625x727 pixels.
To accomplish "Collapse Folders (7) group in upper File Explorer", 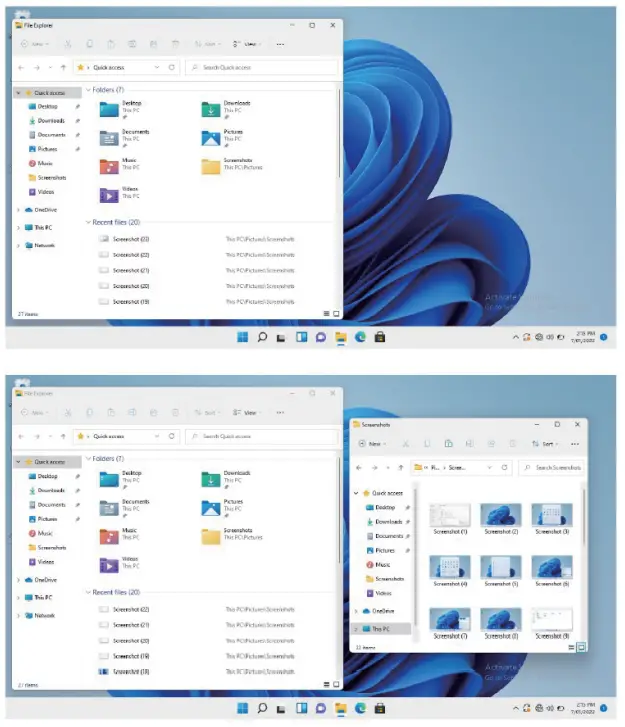I will click(x=88, y=89).
